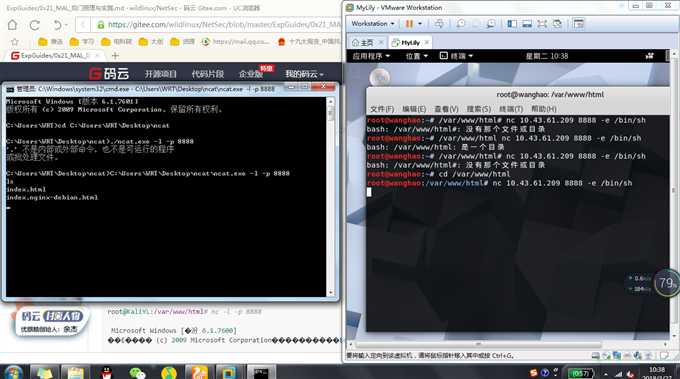Click the VMware horizontal scrollbar
The image size is (680, 379).
pyautogui.click(x=478, y=345)
